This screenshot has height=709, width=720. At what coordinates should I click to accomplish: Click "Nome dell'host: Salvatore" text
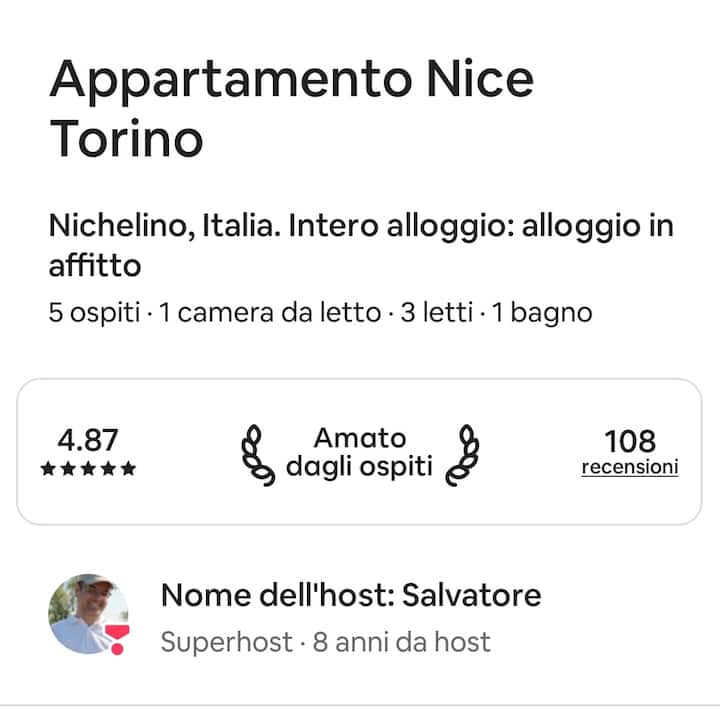[350, 596]
